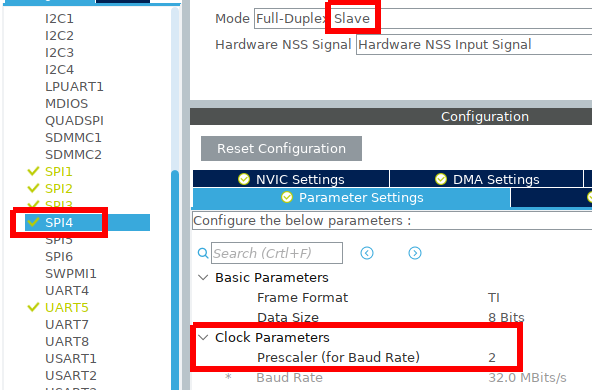Image resolution: width=592 pixels, height=390 pixels.
Task: Select SDMMC2 peripheral
Action: click(73, 154)
